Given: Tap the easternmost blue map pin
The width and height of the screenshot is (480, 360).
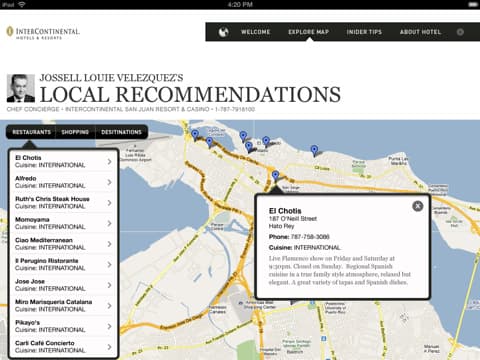Looking at the screenshot, I should pyautogui.click(x=314, y=150).
